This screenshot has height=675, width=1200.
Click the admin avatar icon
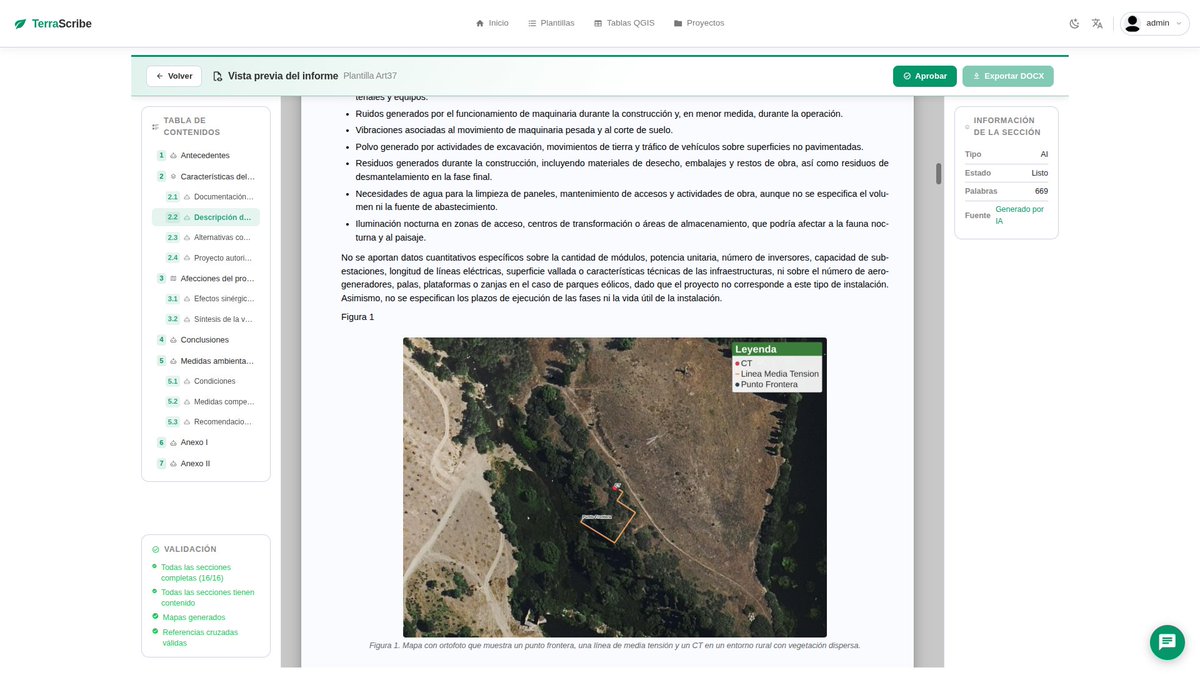pos(1133,23)
